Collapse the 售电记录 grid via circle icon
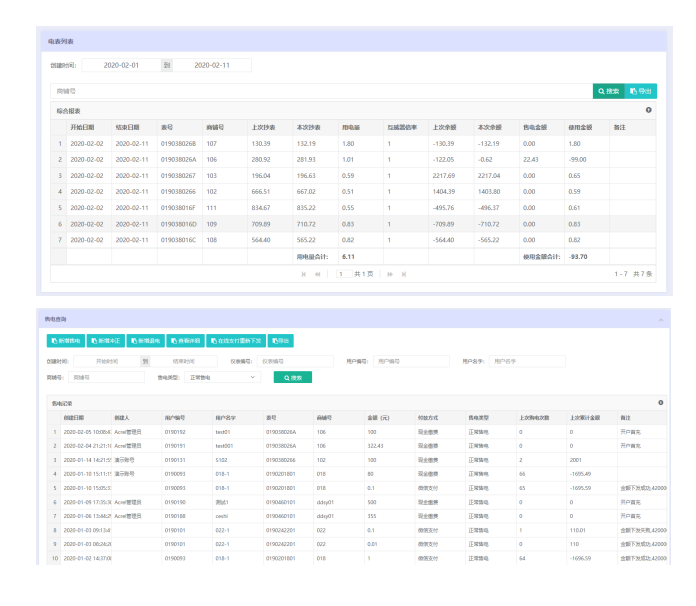Screen dimensions: 696x606 [660, 403]
